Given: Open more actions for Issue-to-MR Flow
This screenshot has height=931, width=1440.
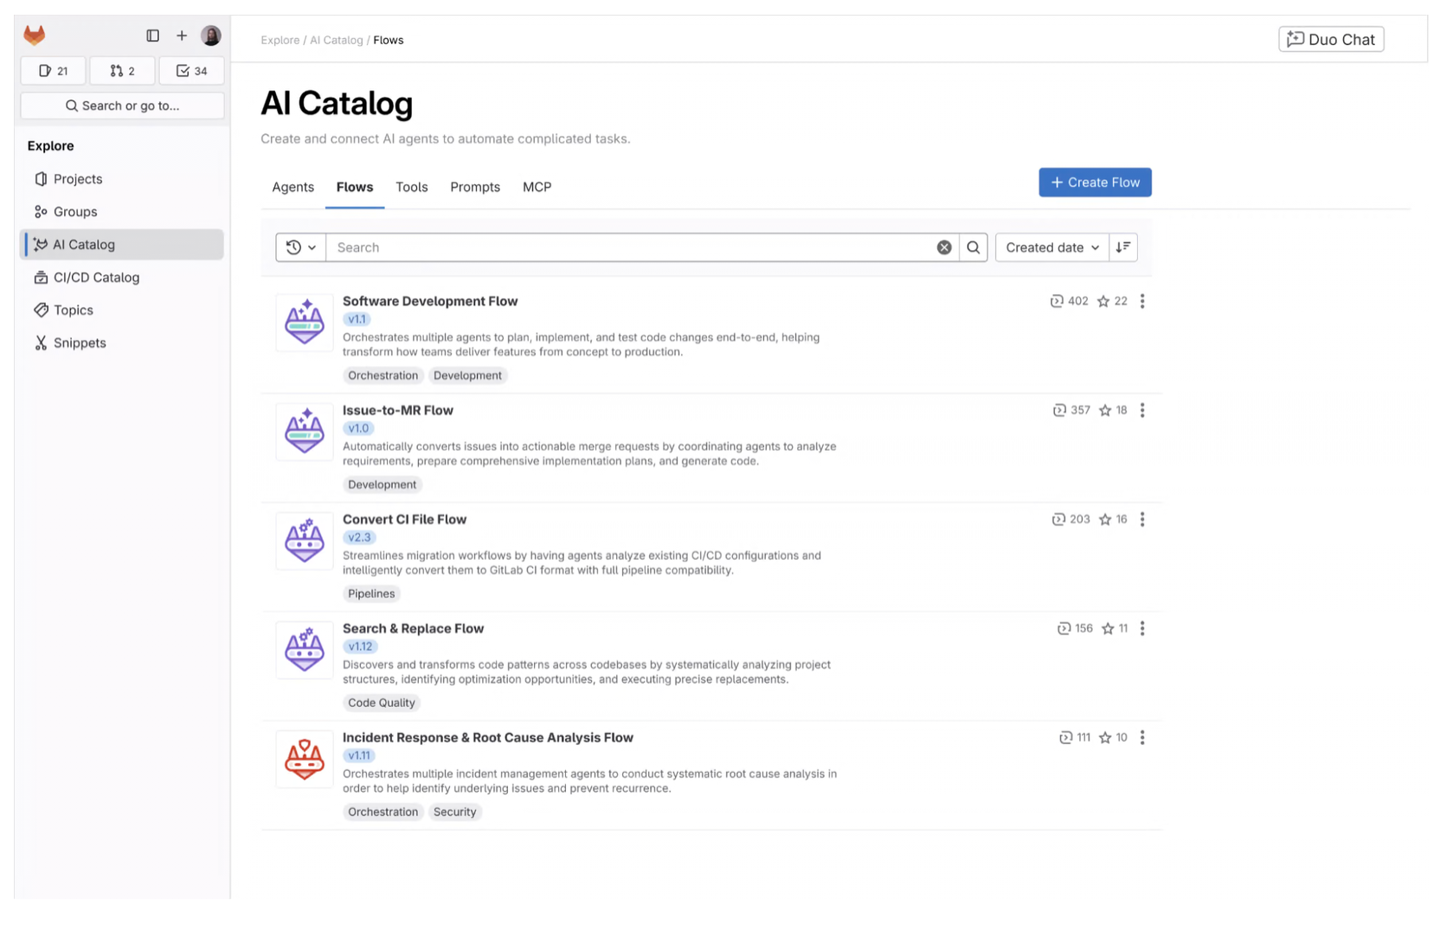Looking at the screenshot, I should tap(1143, 411).
